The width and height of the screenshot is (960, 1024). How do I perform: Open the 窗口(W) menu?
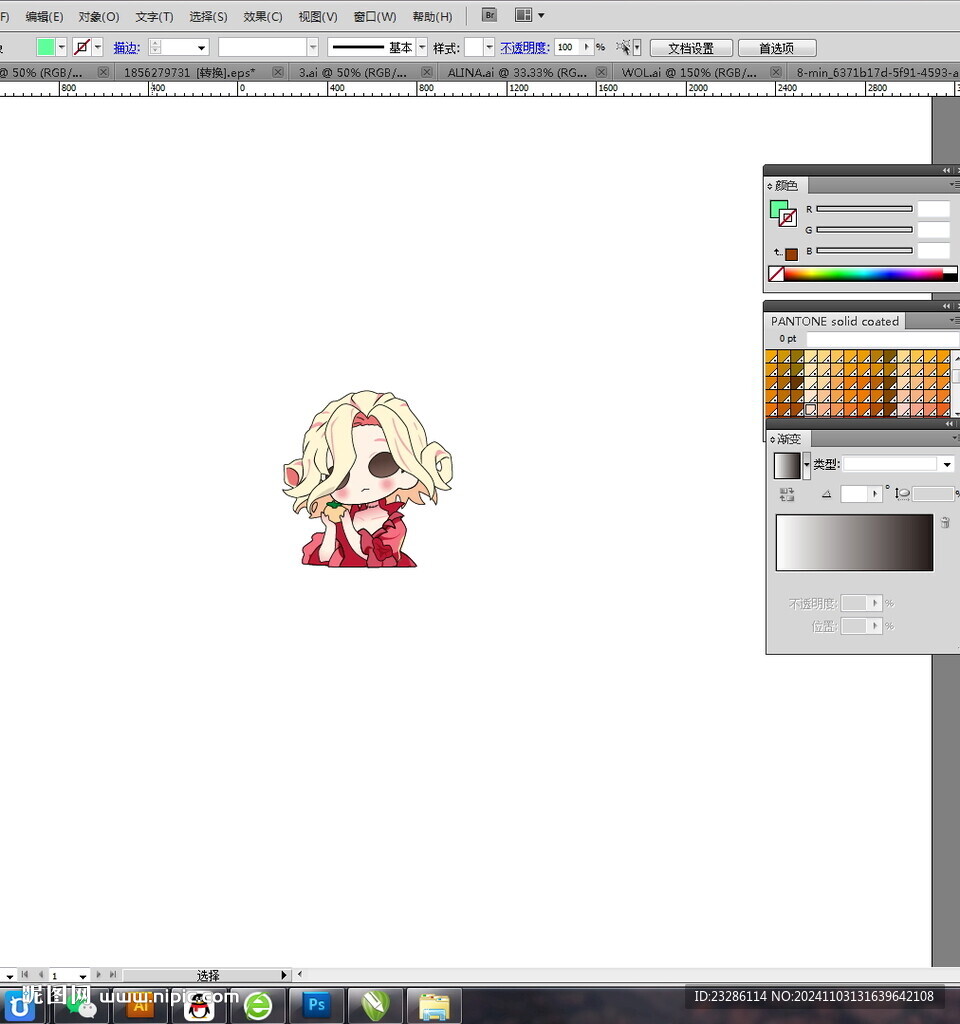click(x=375, y=16)
